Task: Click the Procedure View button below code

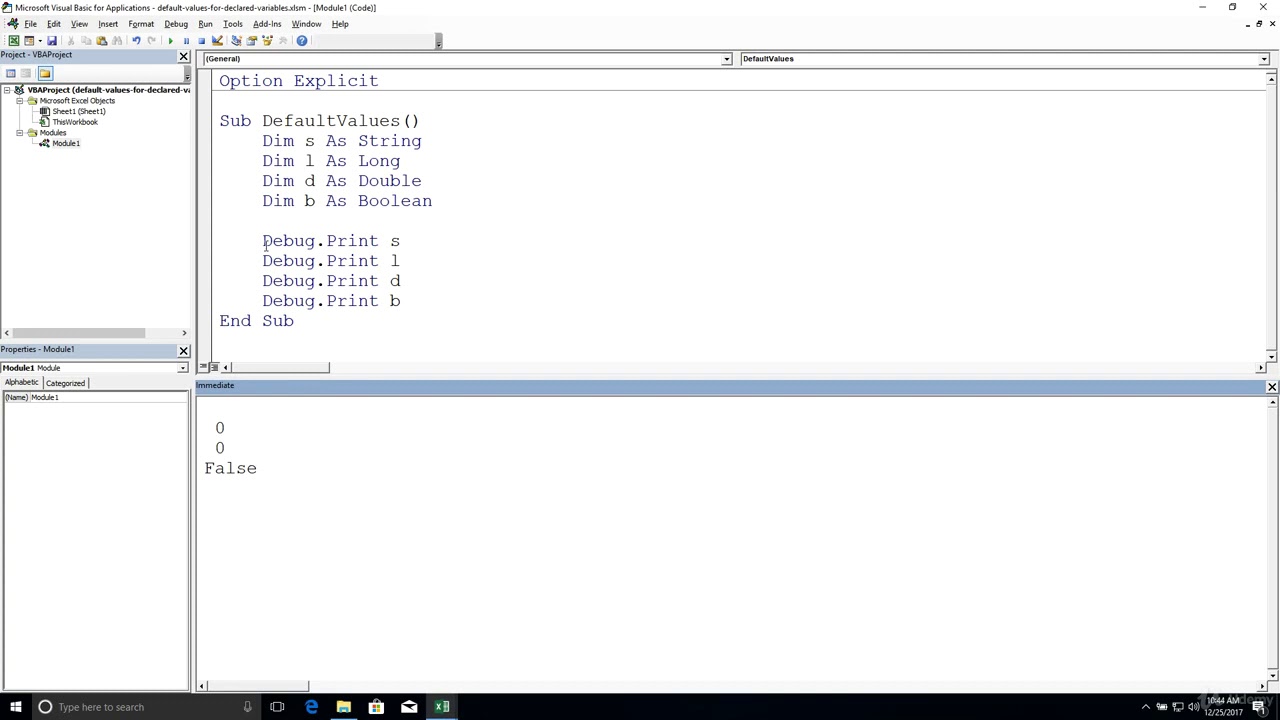Action: coord(203,368)
